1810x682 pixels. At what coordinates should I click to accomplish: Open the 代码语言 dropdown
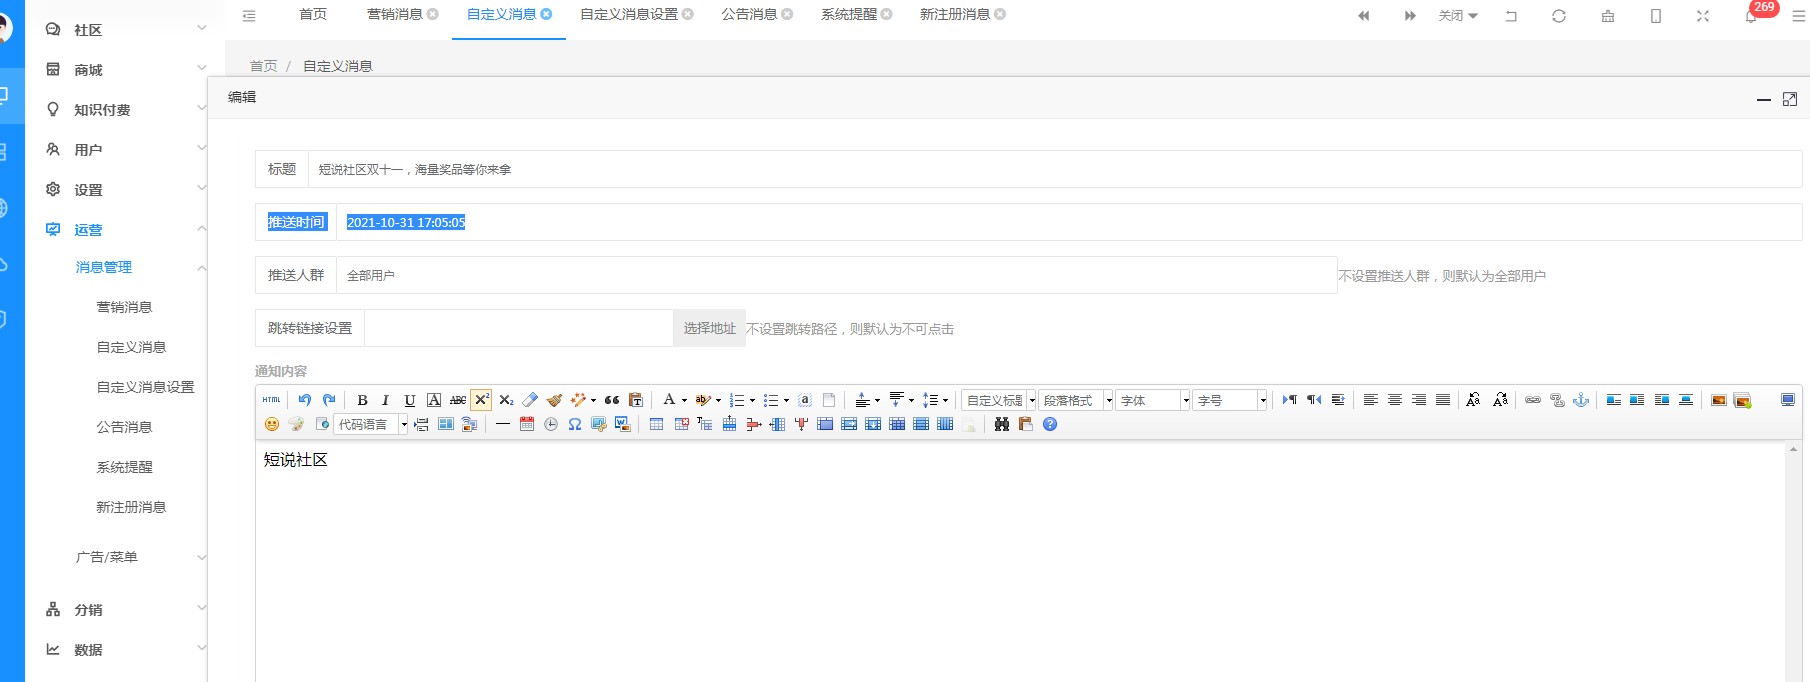point(371,424)
